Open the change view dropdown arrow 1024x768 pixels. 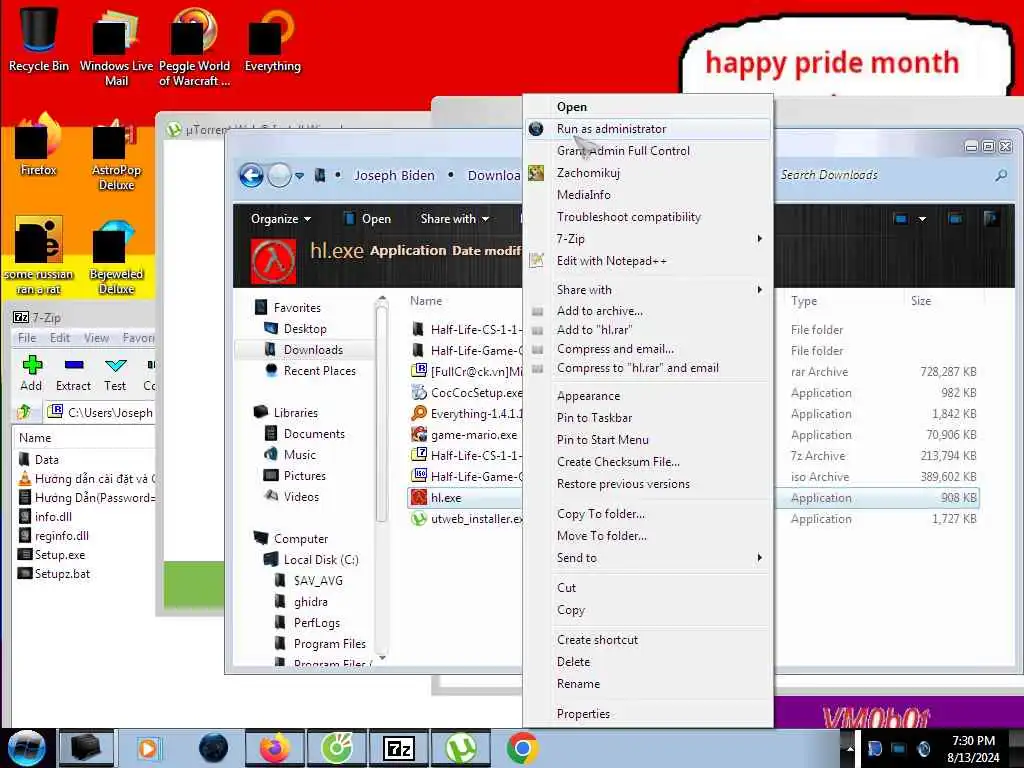pyautogui.click(x=922, y=219)
